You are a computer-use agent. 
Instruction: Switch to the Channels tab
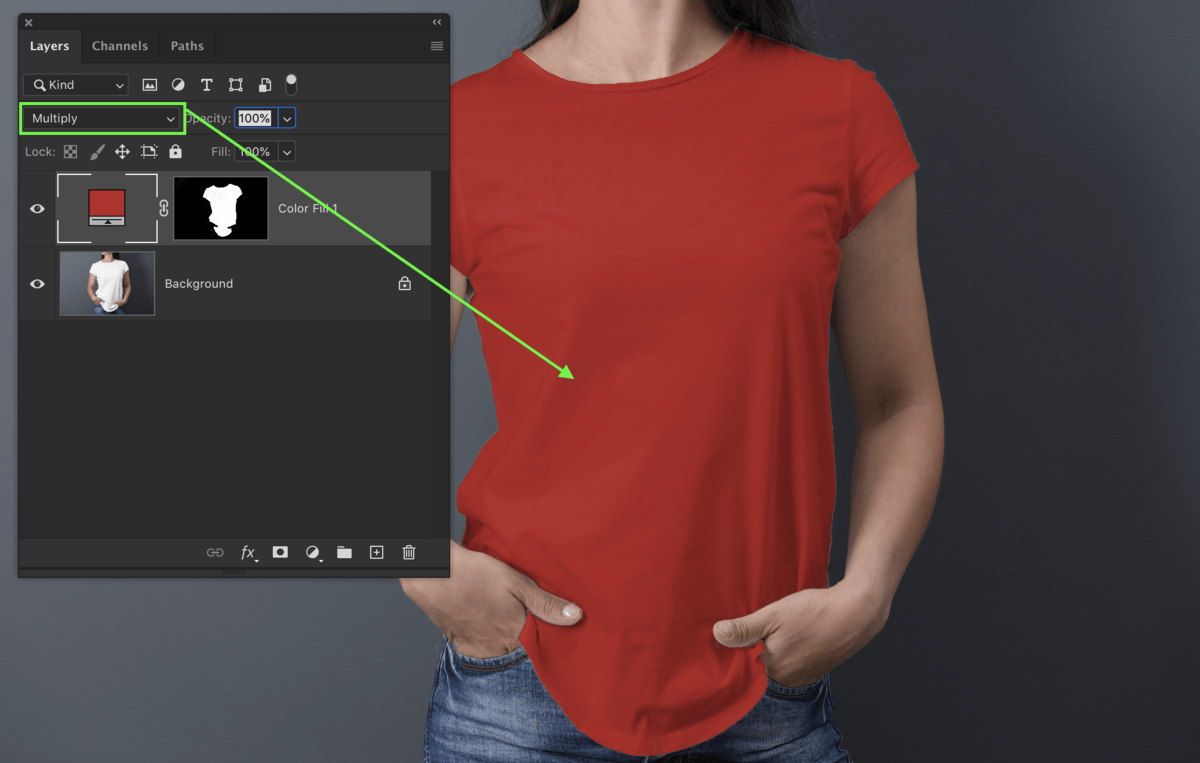tap(120, 46)
